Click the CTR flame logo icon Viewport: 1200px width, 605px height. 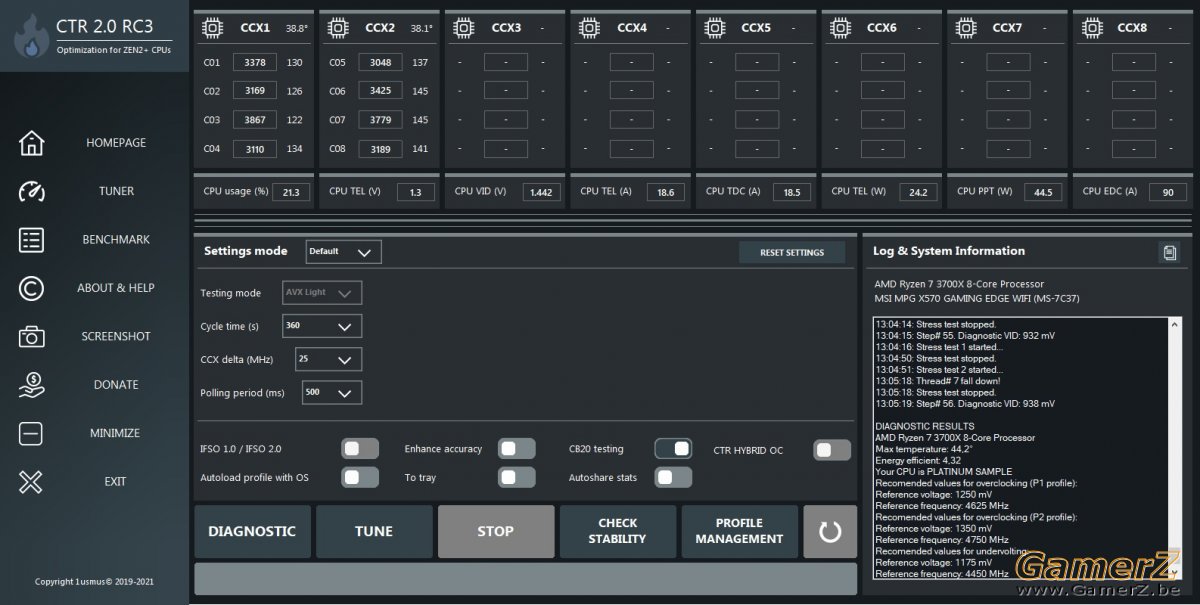(x=31, y=35)
